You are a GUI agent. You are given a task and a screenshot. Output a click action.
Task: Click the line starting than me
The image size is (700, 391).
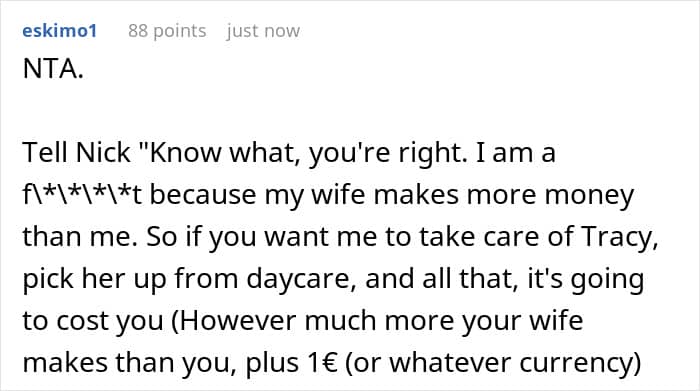(341, 237)
